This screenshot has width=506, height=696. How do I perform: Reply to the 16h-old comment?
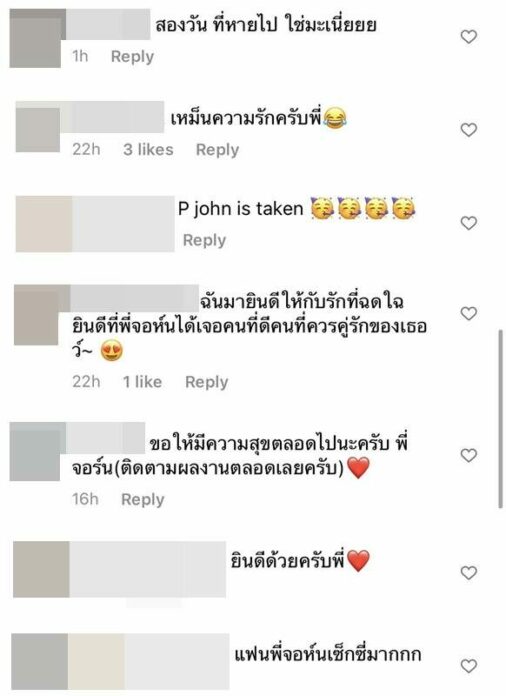(143, 500)
